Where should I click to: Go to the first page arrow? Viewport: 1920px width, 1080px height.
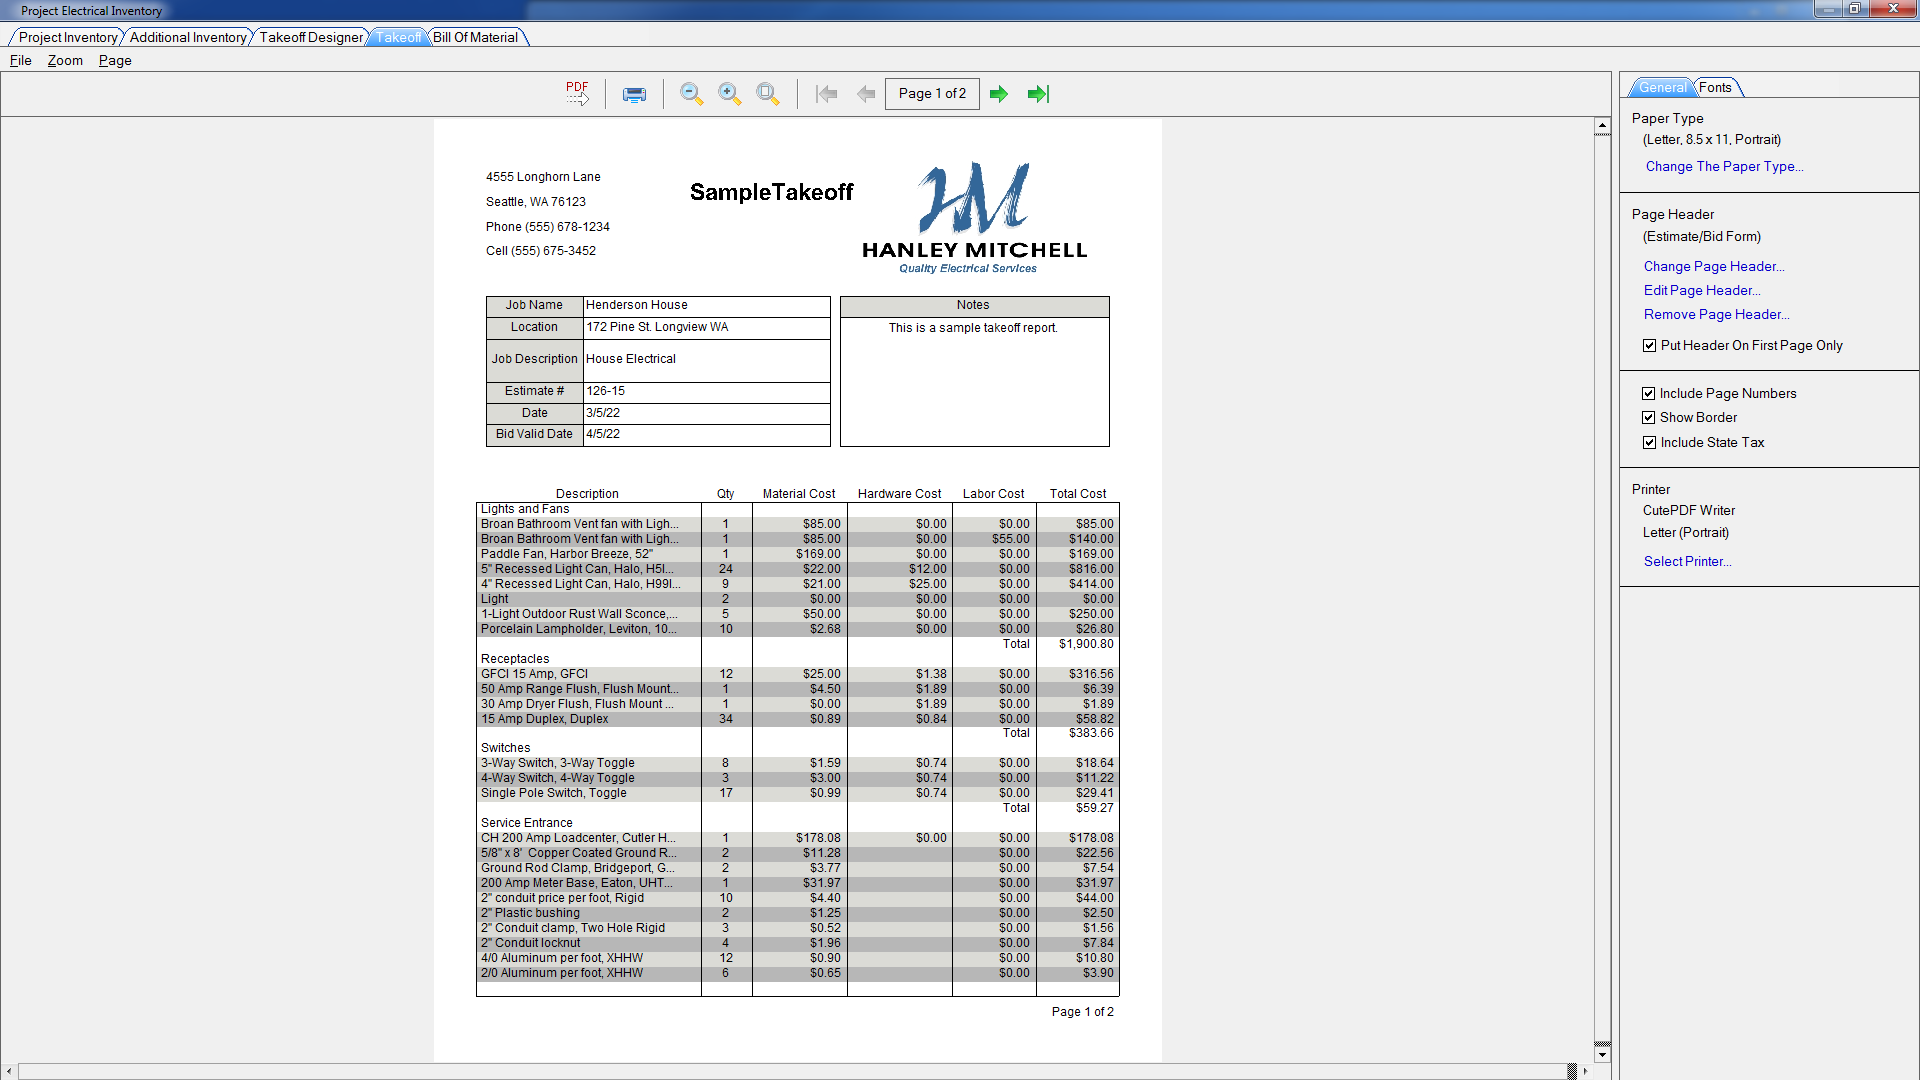(826, 94)
